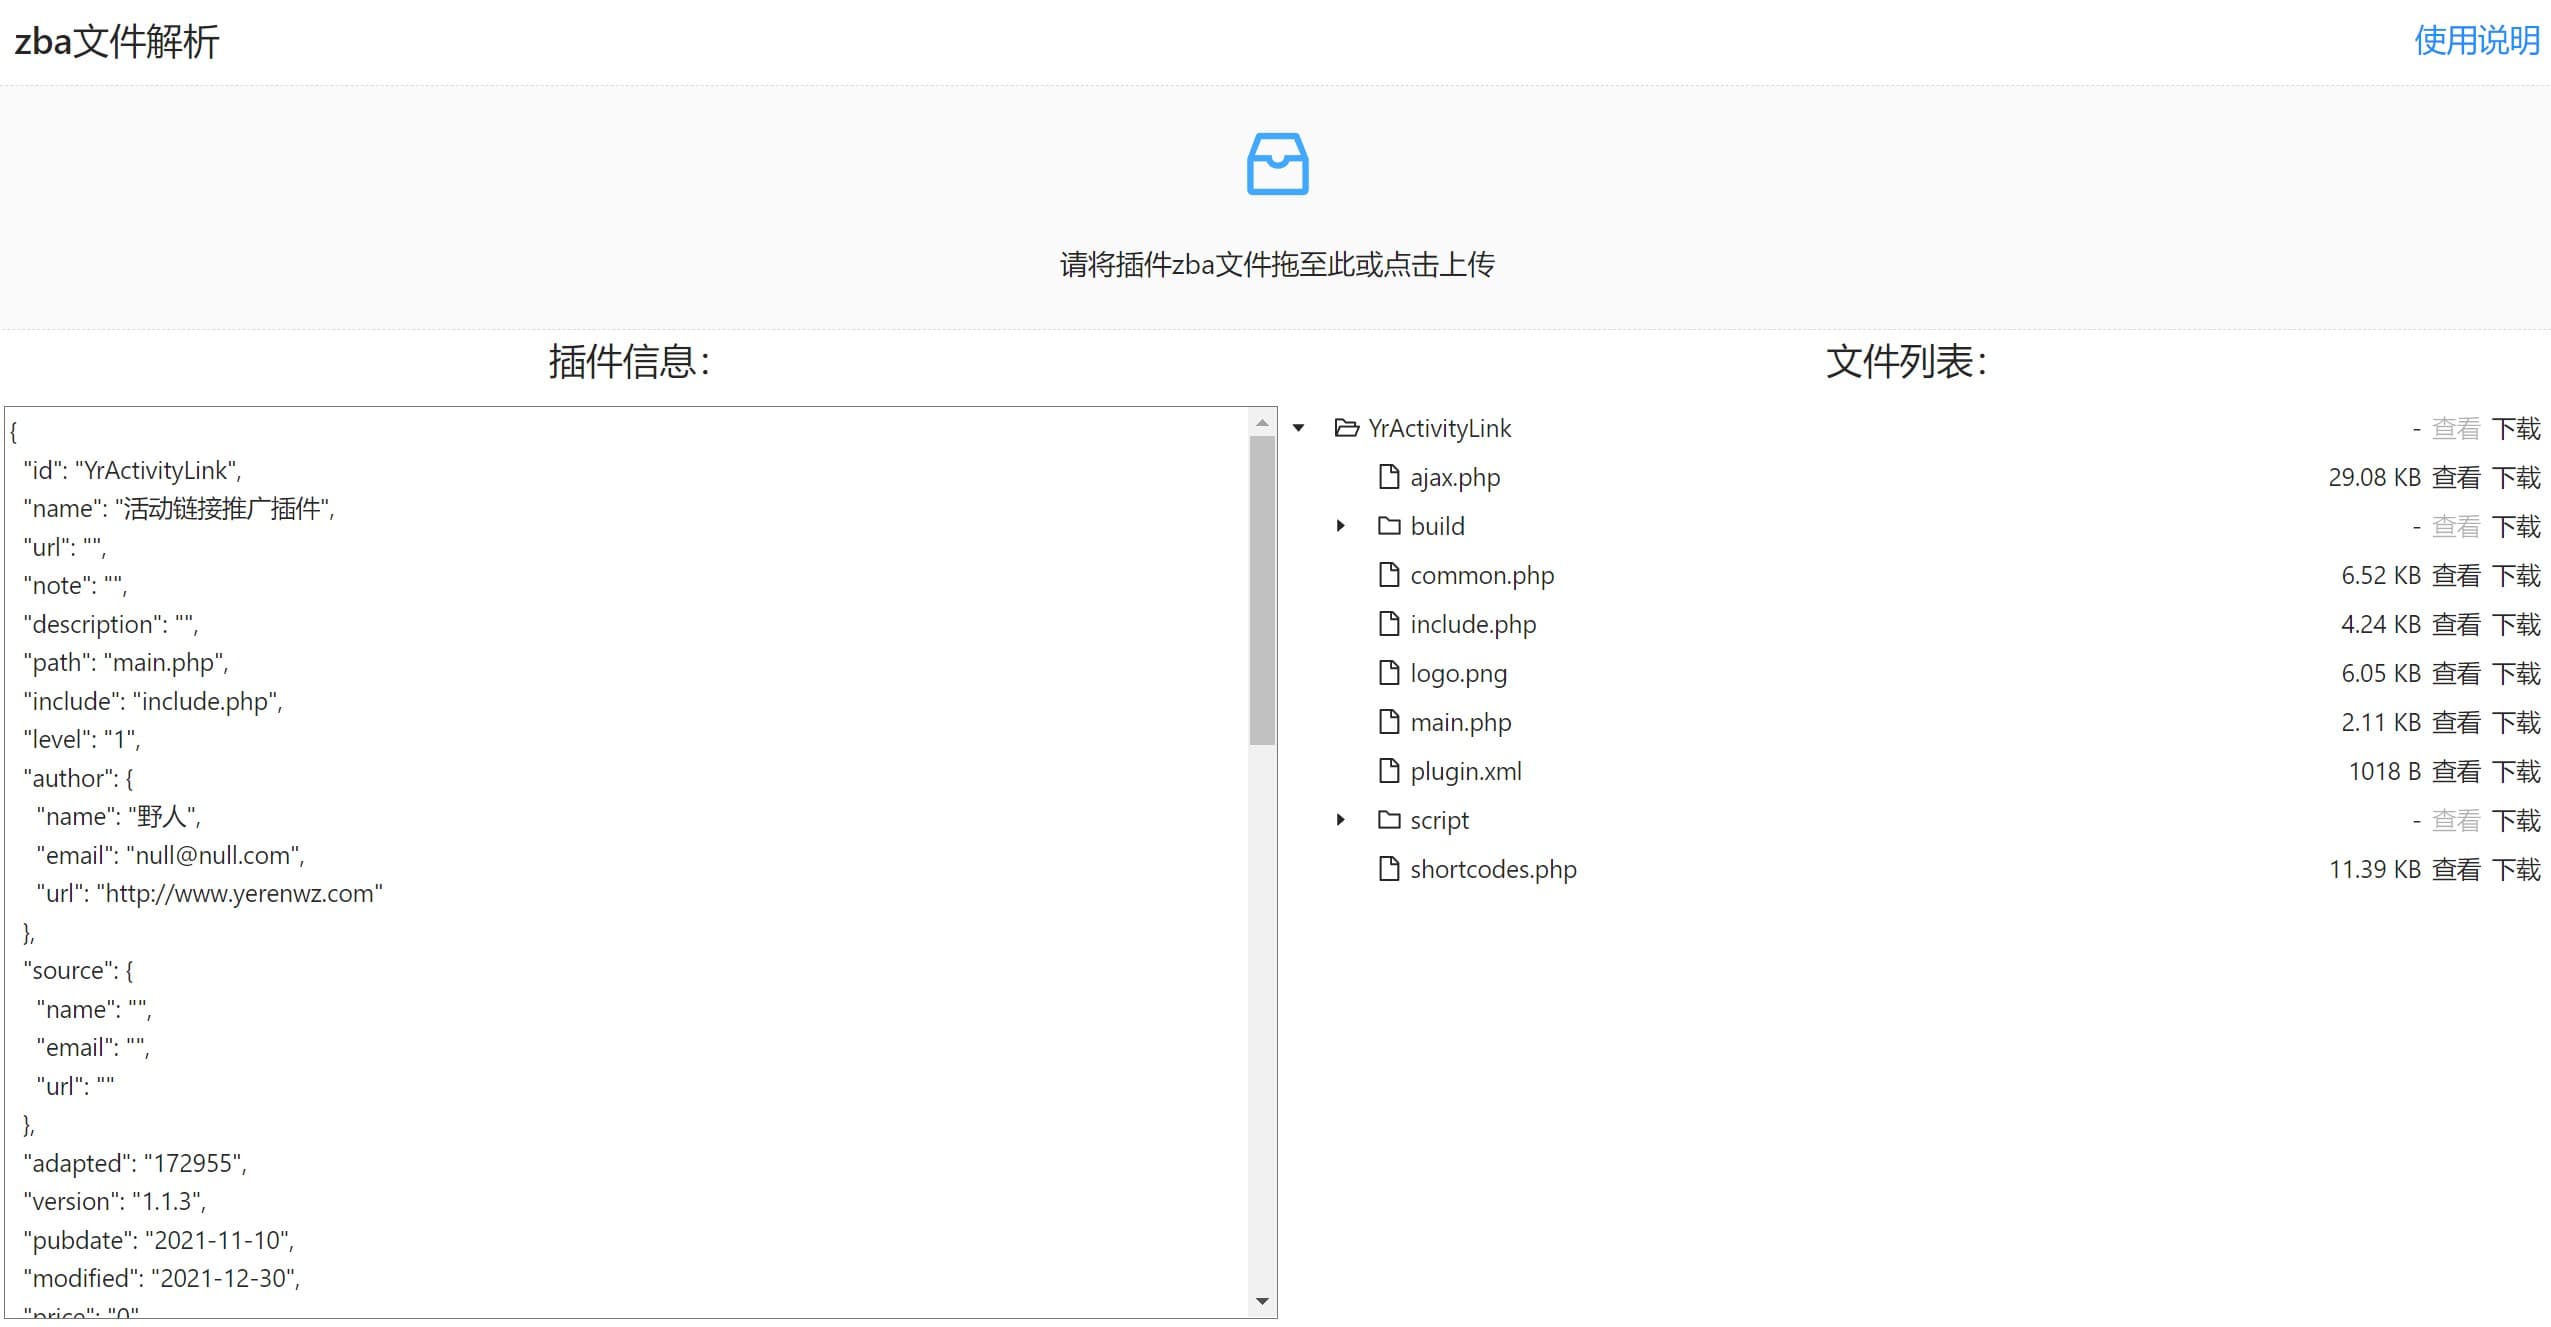Expand the script folder arrow
This screenshot has width=2551, height=1327.
click(x=1341, y=820)
